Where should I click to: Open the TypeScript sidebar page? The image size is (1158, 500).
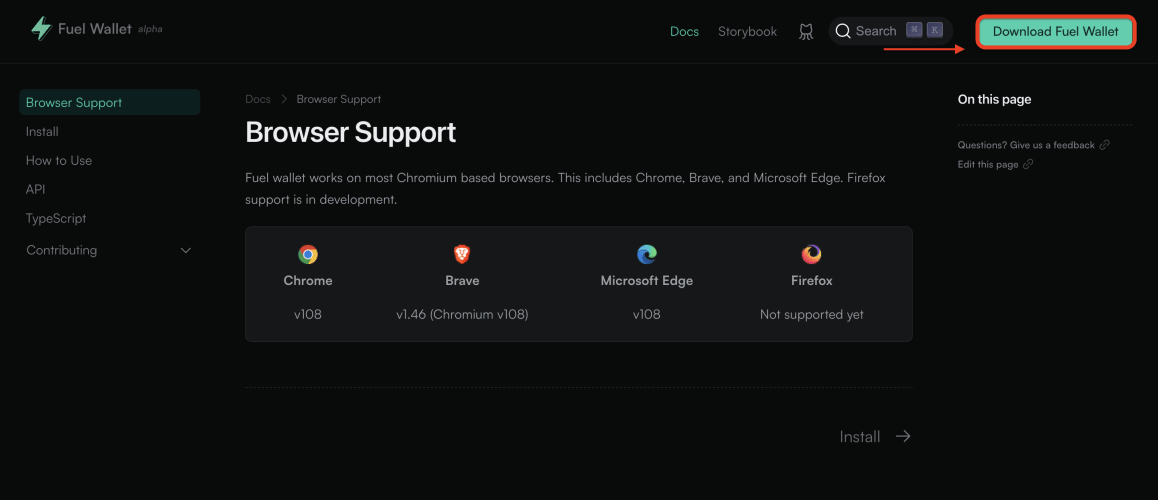pyautogui.click(x=56, y=219)
